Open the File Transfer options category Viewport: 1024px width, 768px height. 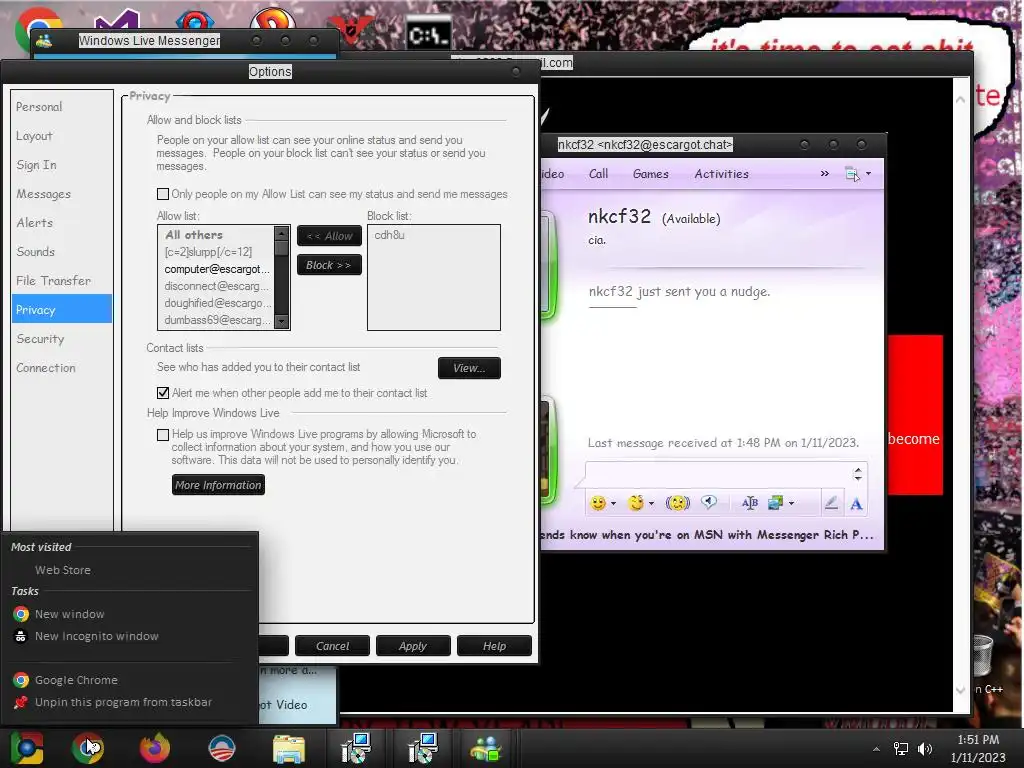pyautogui.click(x=61, y=281)
